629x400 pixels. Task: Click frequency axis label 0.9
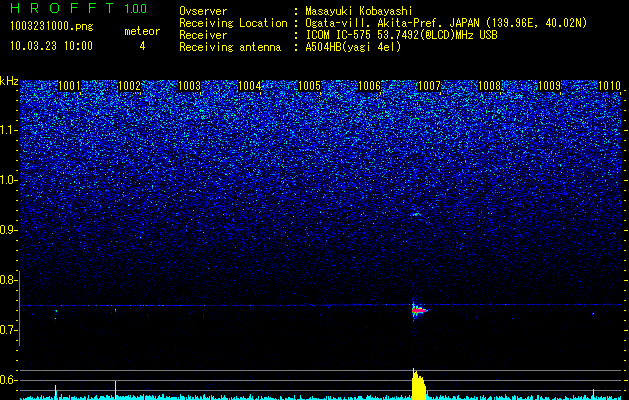pos(9,230)
